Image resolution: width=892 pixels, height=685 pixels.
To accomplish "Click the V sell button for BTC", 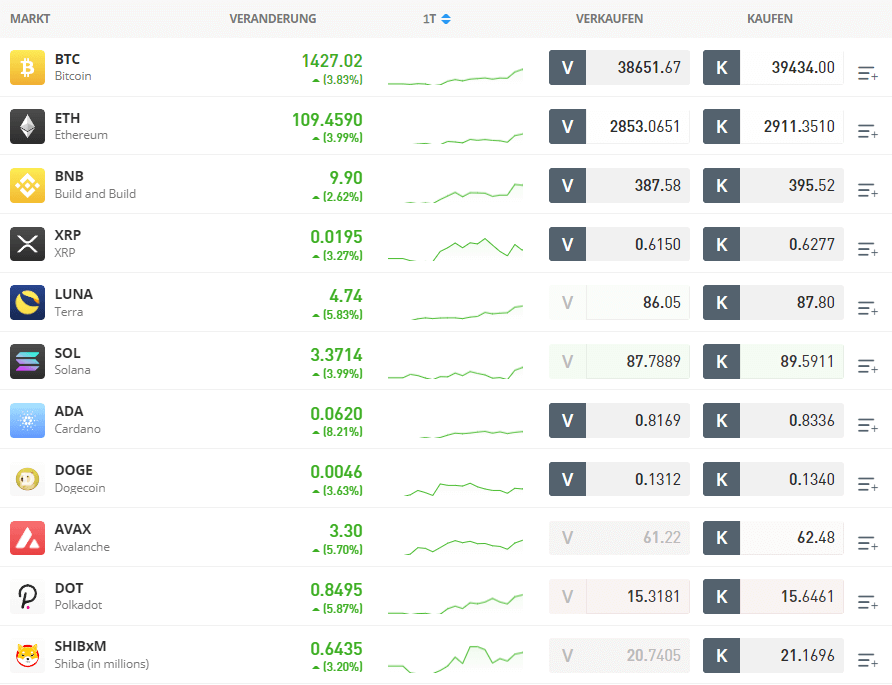I will [x=567, y=68].
